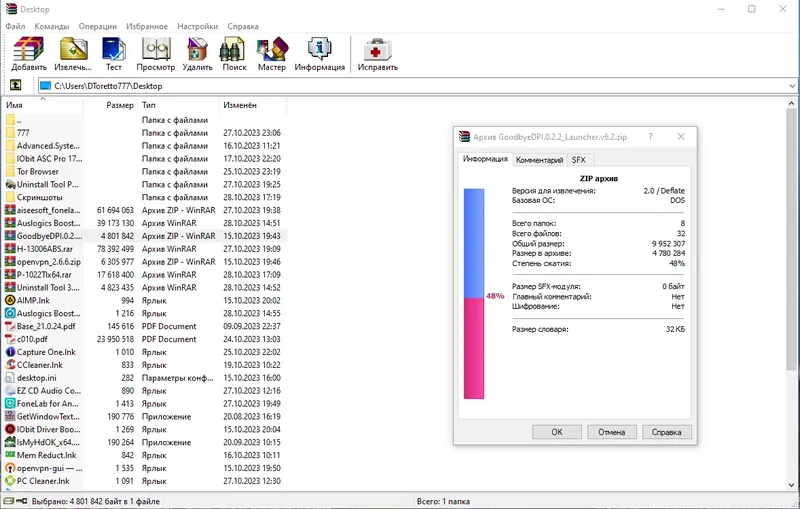This screenshot has height=509, width=800.
Task: Sort the list by Тип column
Action: (x=178, y=105)
